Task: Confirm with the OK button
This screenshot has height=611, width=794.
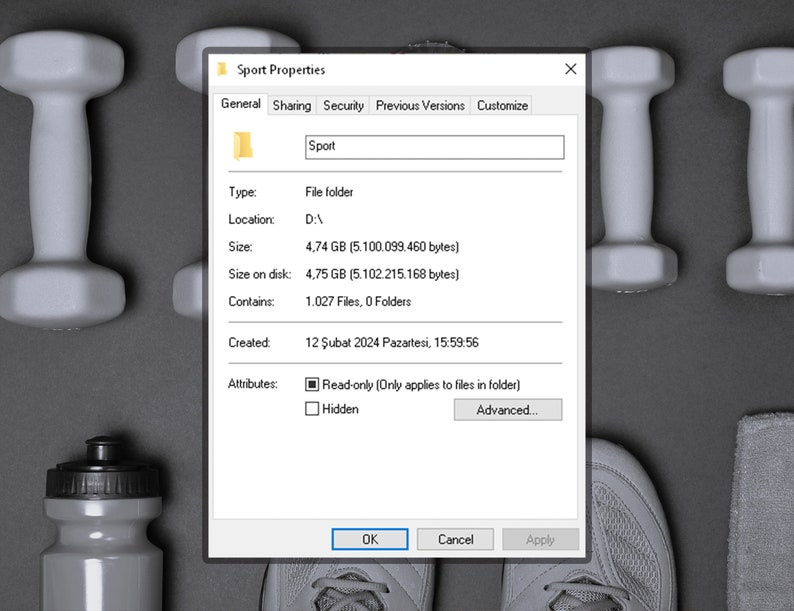Action: pos(370,539)
